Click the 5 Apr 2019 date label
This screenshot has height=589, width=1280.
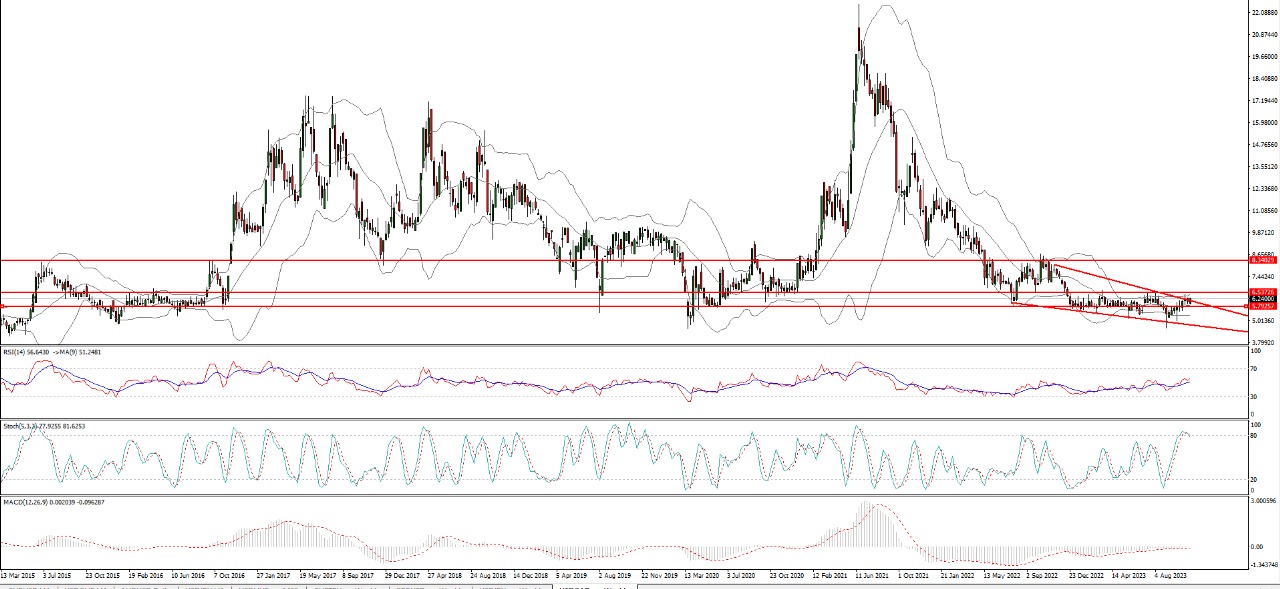[x=571, y=576]
